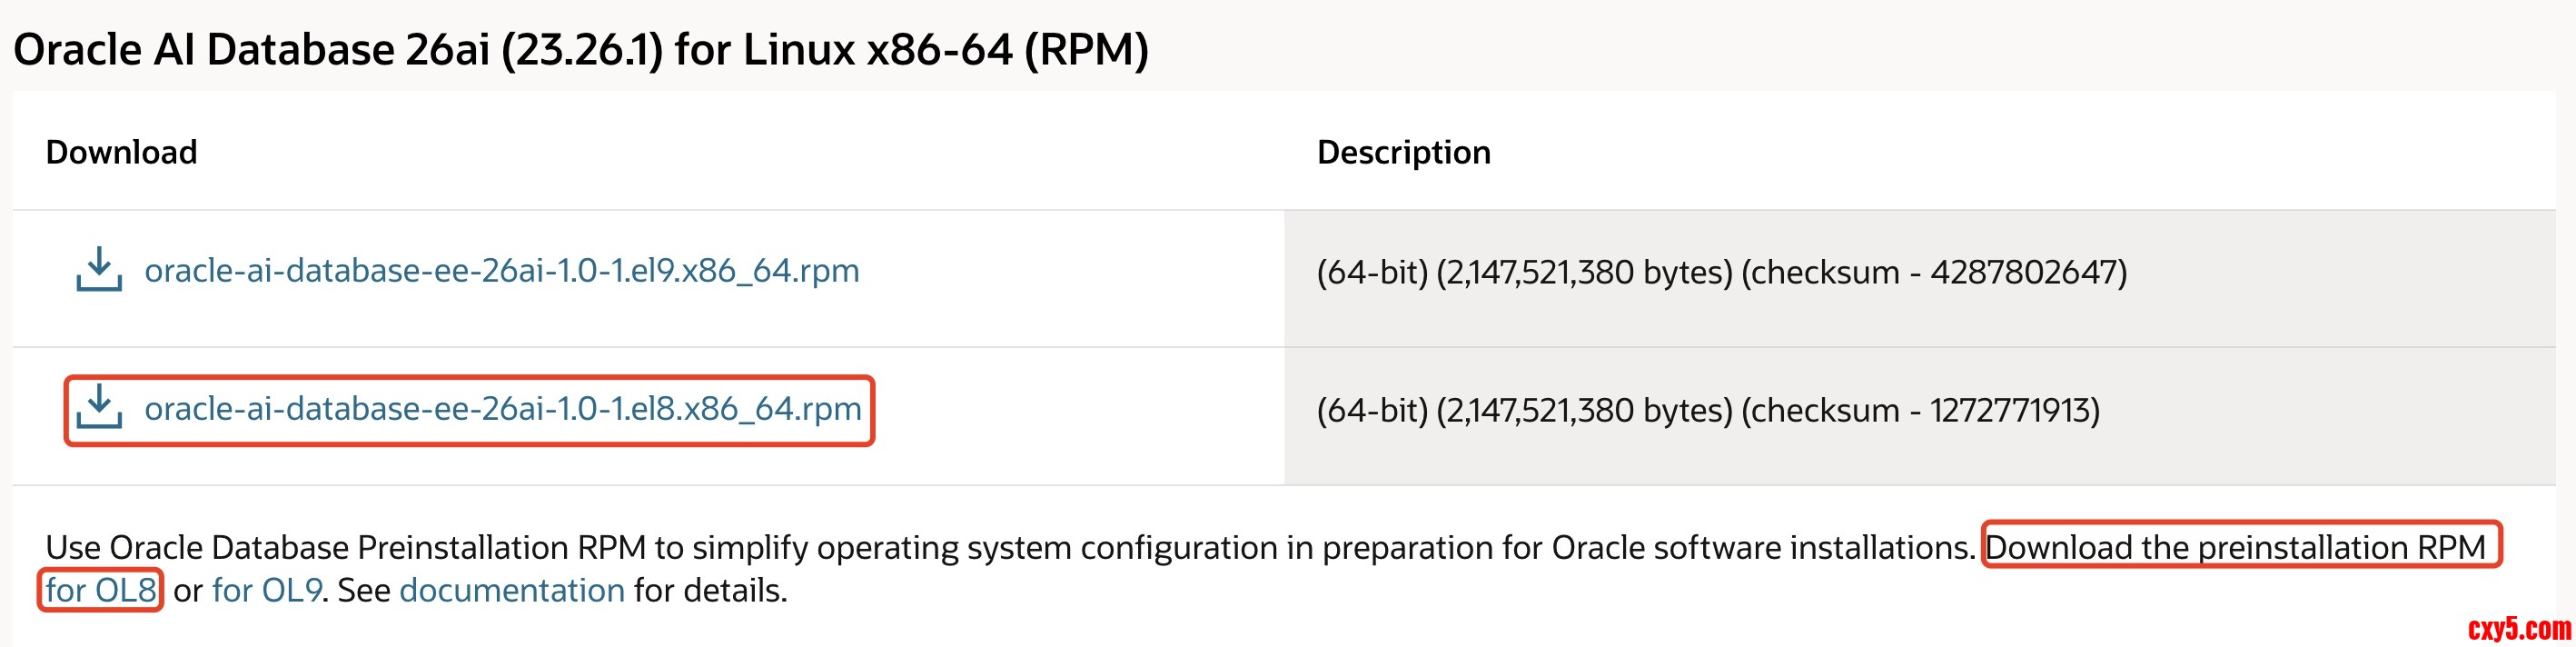Viewport: 2576px width, 647px height.
Task: Open the oracle-ai-database el9.x86_64.rpm link
Action: coord(501,271)
